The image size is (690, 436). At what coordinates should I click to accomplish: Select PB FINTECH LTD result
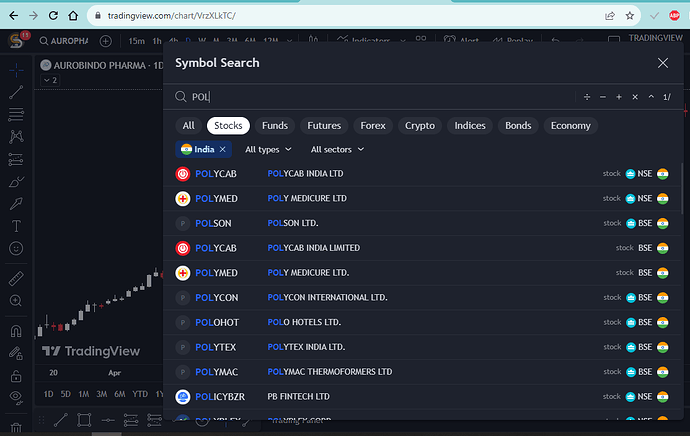click(x=422, y=397)
